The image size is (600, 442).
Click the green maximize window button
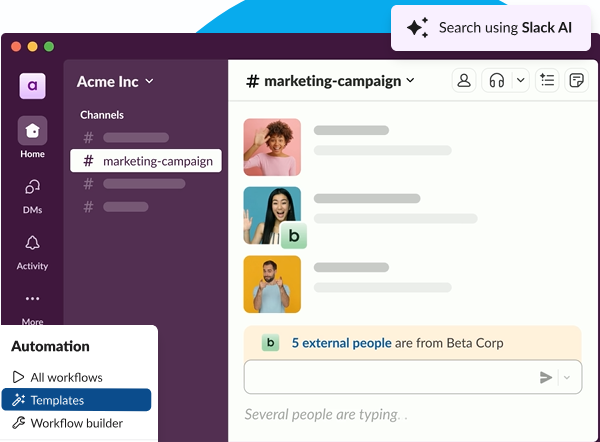[x=49, y=47]
